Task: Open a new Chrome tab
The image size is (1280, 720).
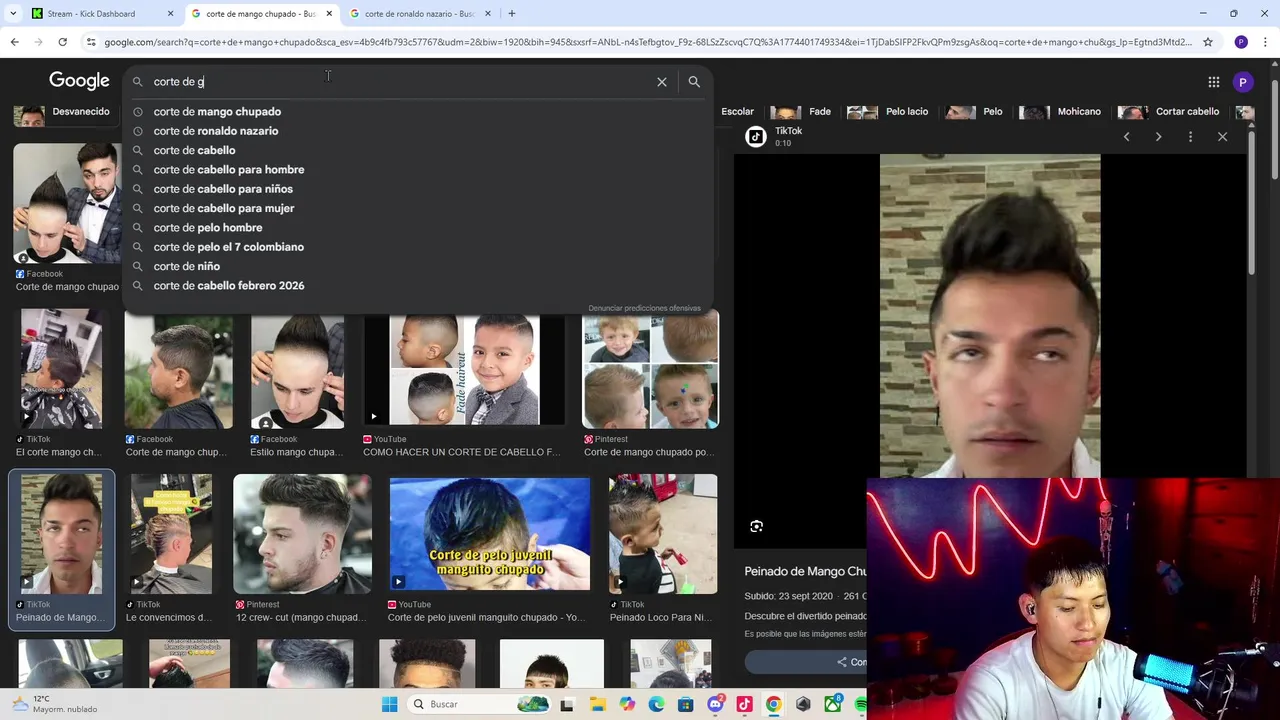Action: click(x=512, y=14)
